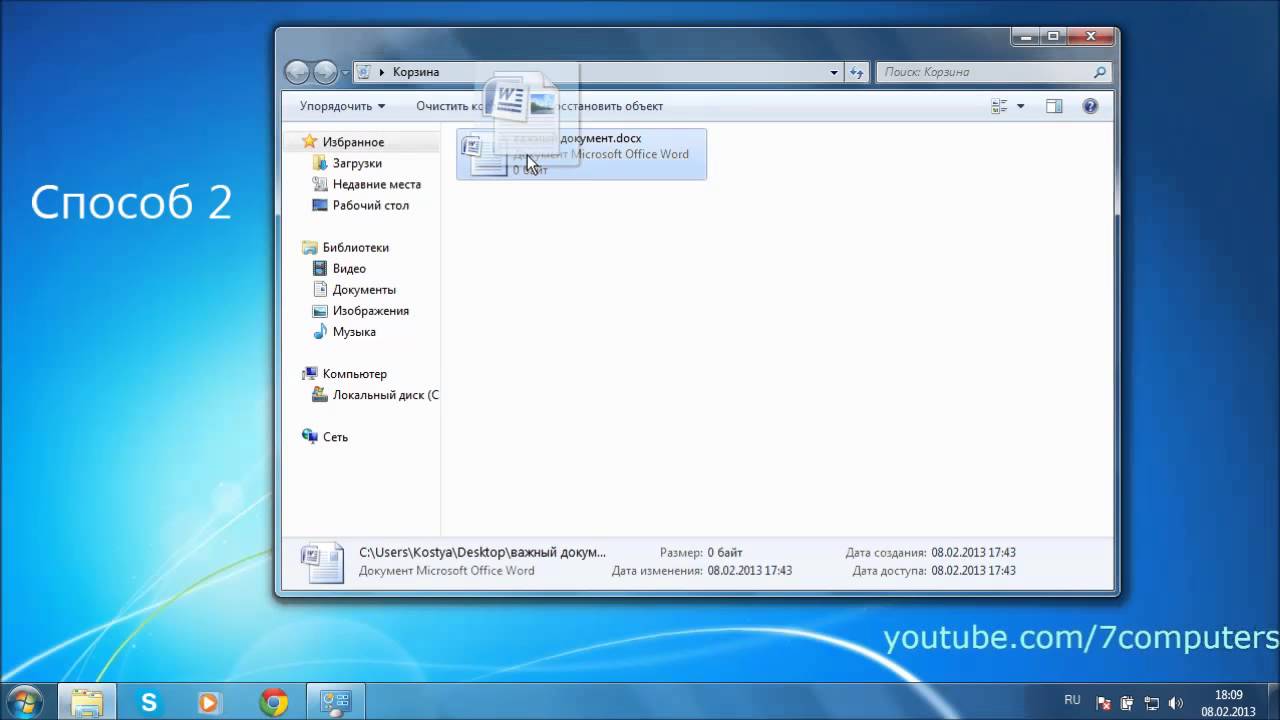Click the power plug tray icon
Screen dimensions: 1280x720
[1127, 703]
